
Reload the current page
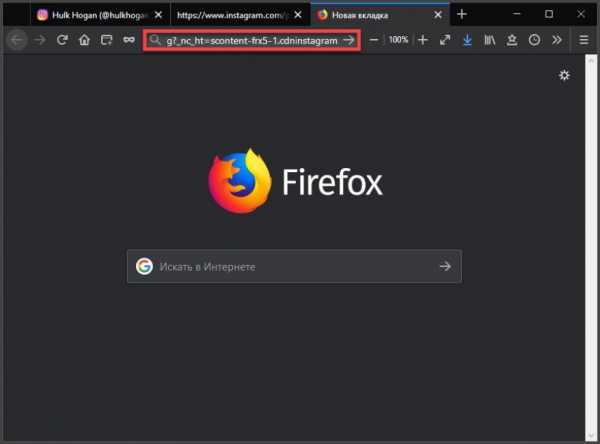tap(62, 40)
